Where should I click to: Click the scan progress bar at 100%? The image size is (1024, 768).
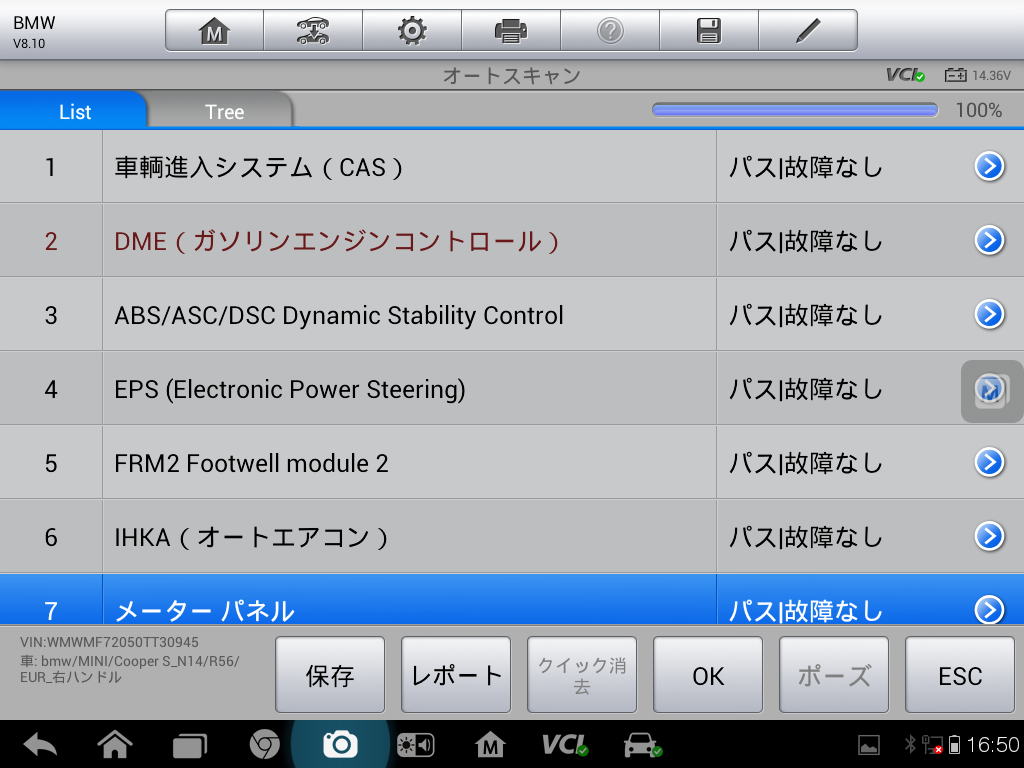[x=795, y=110]
